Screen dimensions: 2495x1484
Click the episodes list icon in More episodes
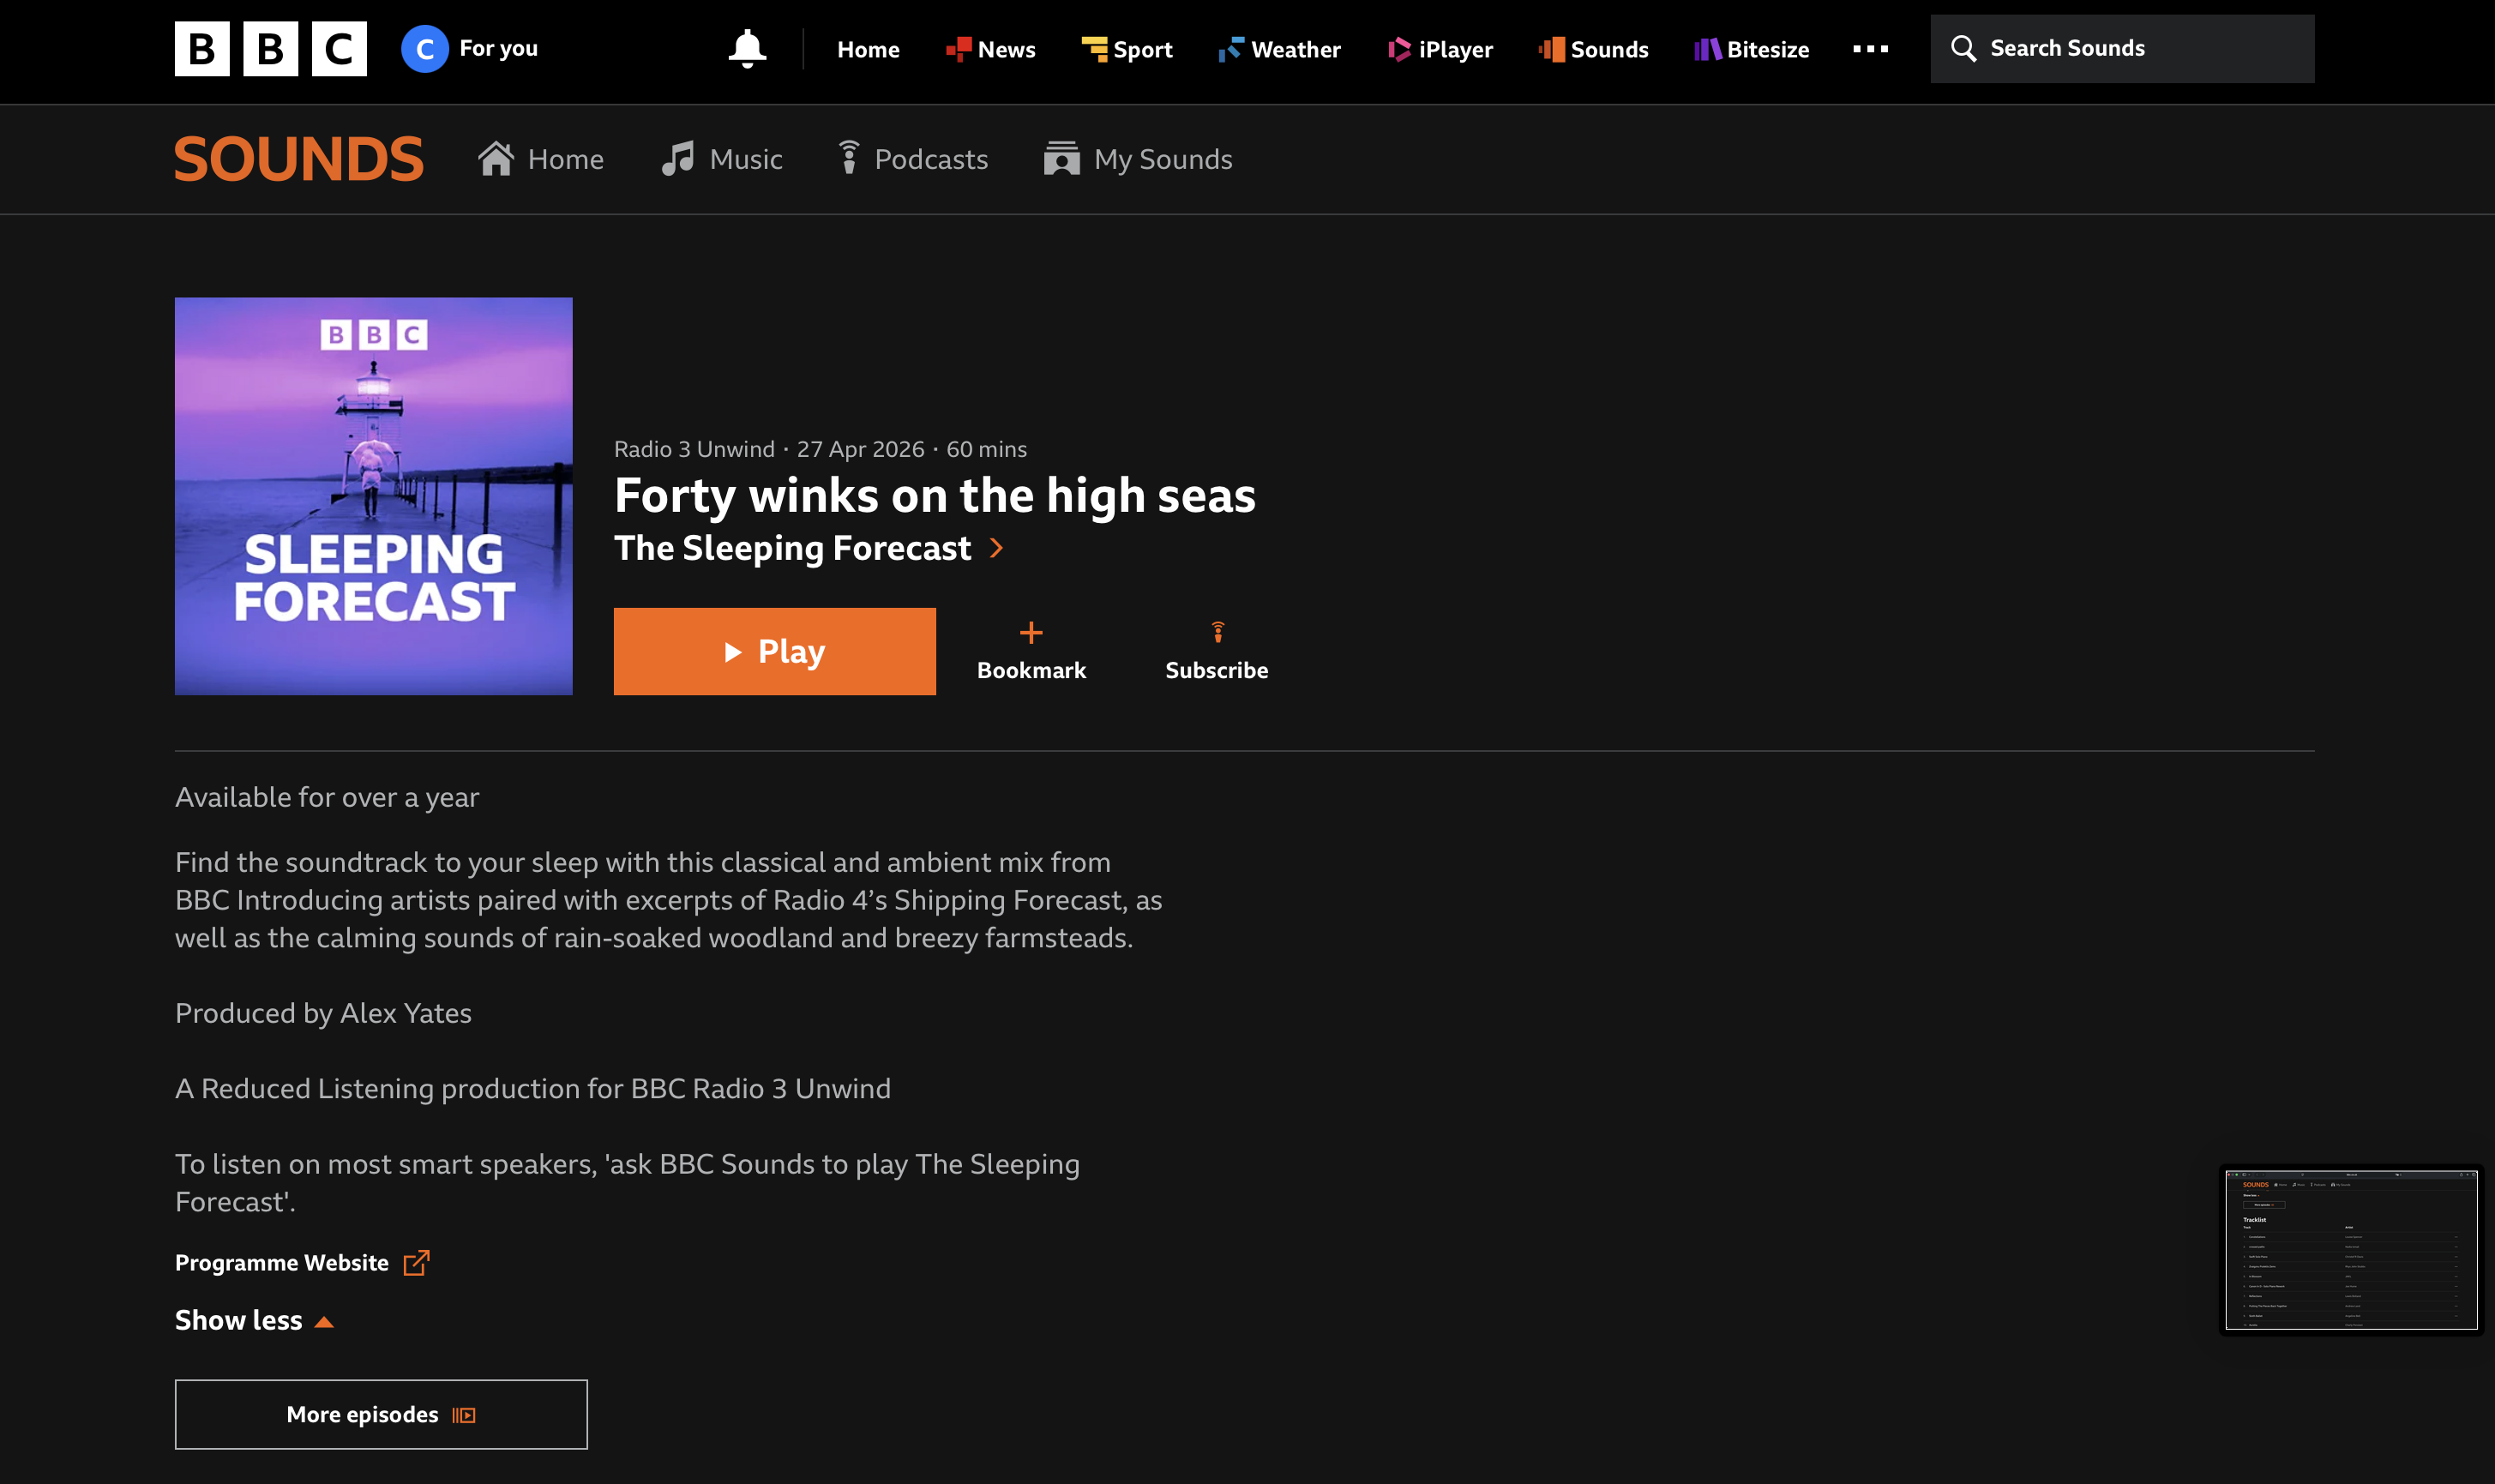coord(464,1415)
